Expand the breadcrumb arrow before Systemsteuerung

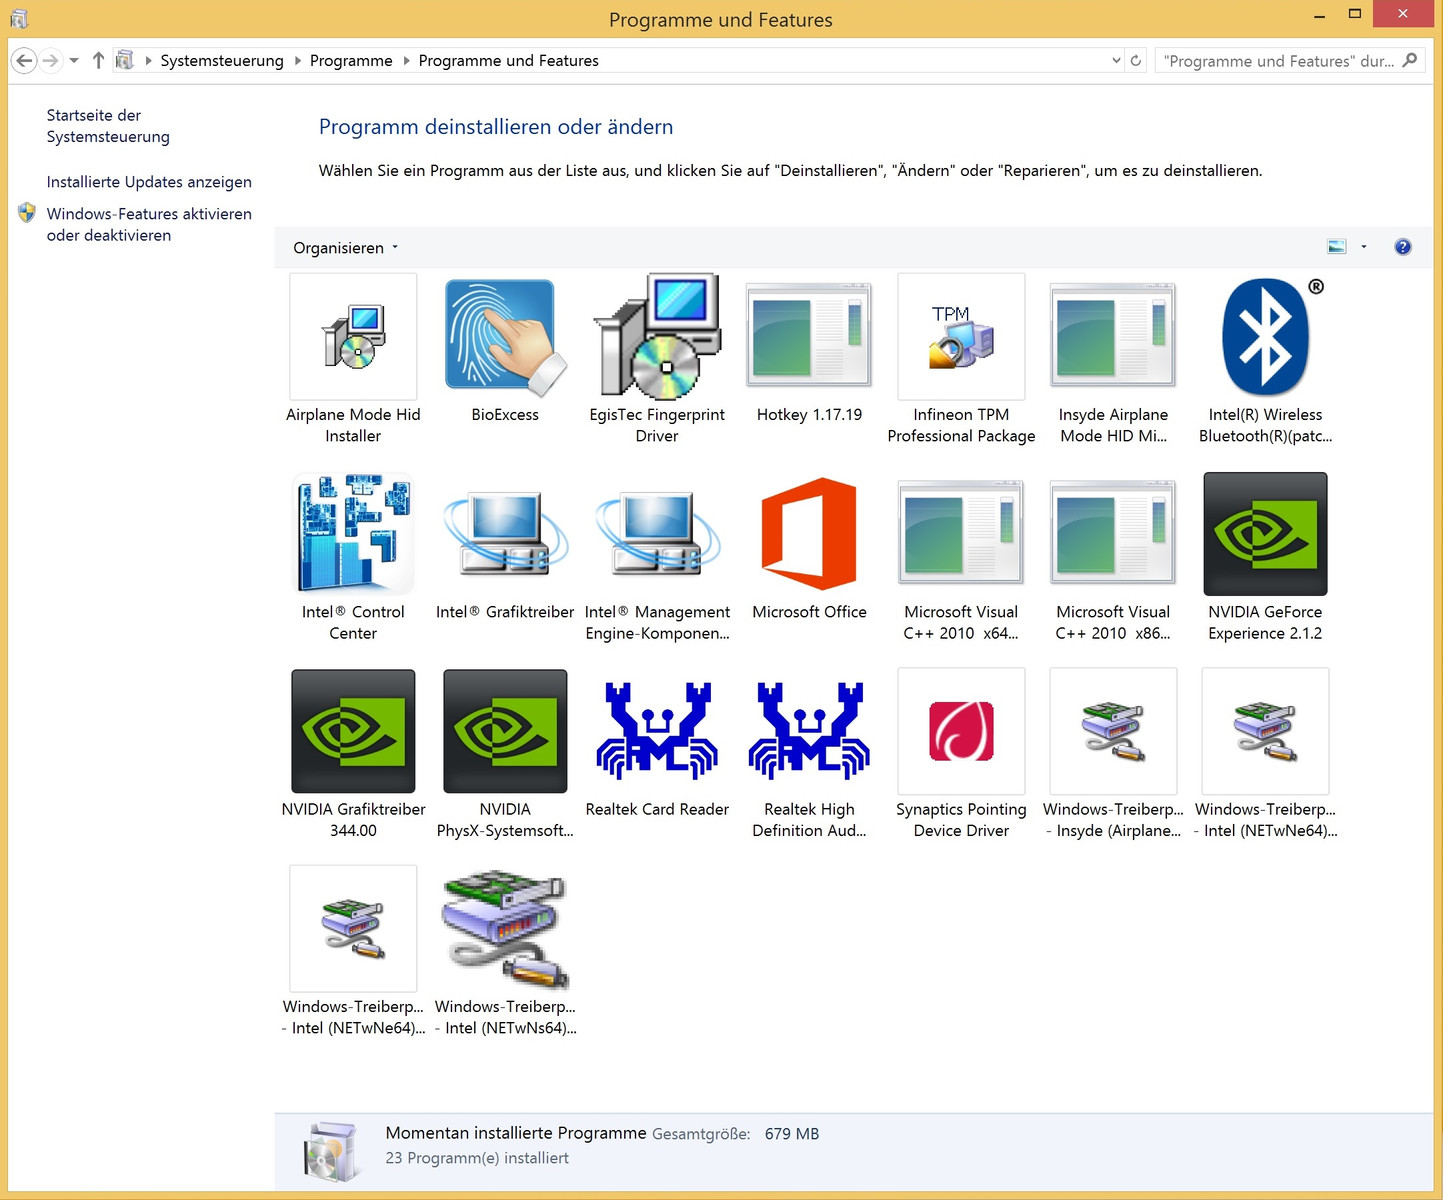pyautogui.click(x=148, y=61)
